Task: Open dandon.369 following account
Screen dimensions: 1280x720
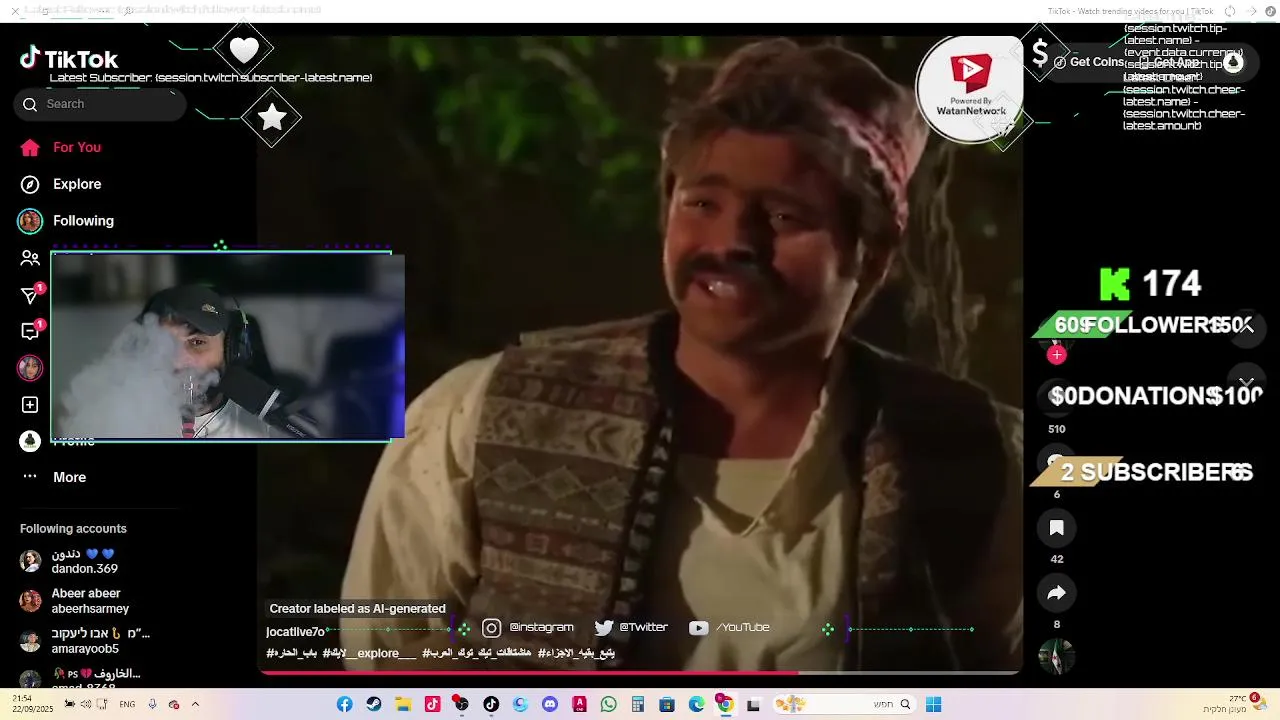Action: point(85,561)
